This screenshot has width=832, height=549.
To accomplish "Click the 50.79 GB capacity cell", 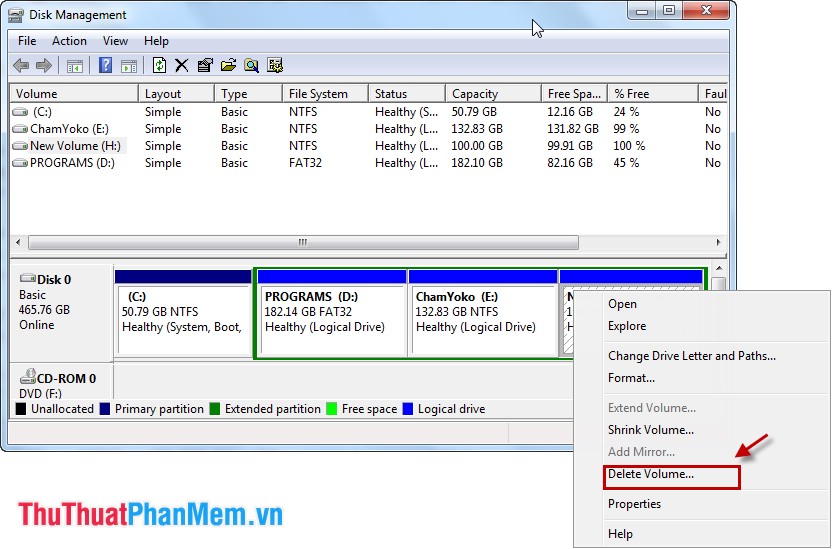I will [x=474, y=112].
